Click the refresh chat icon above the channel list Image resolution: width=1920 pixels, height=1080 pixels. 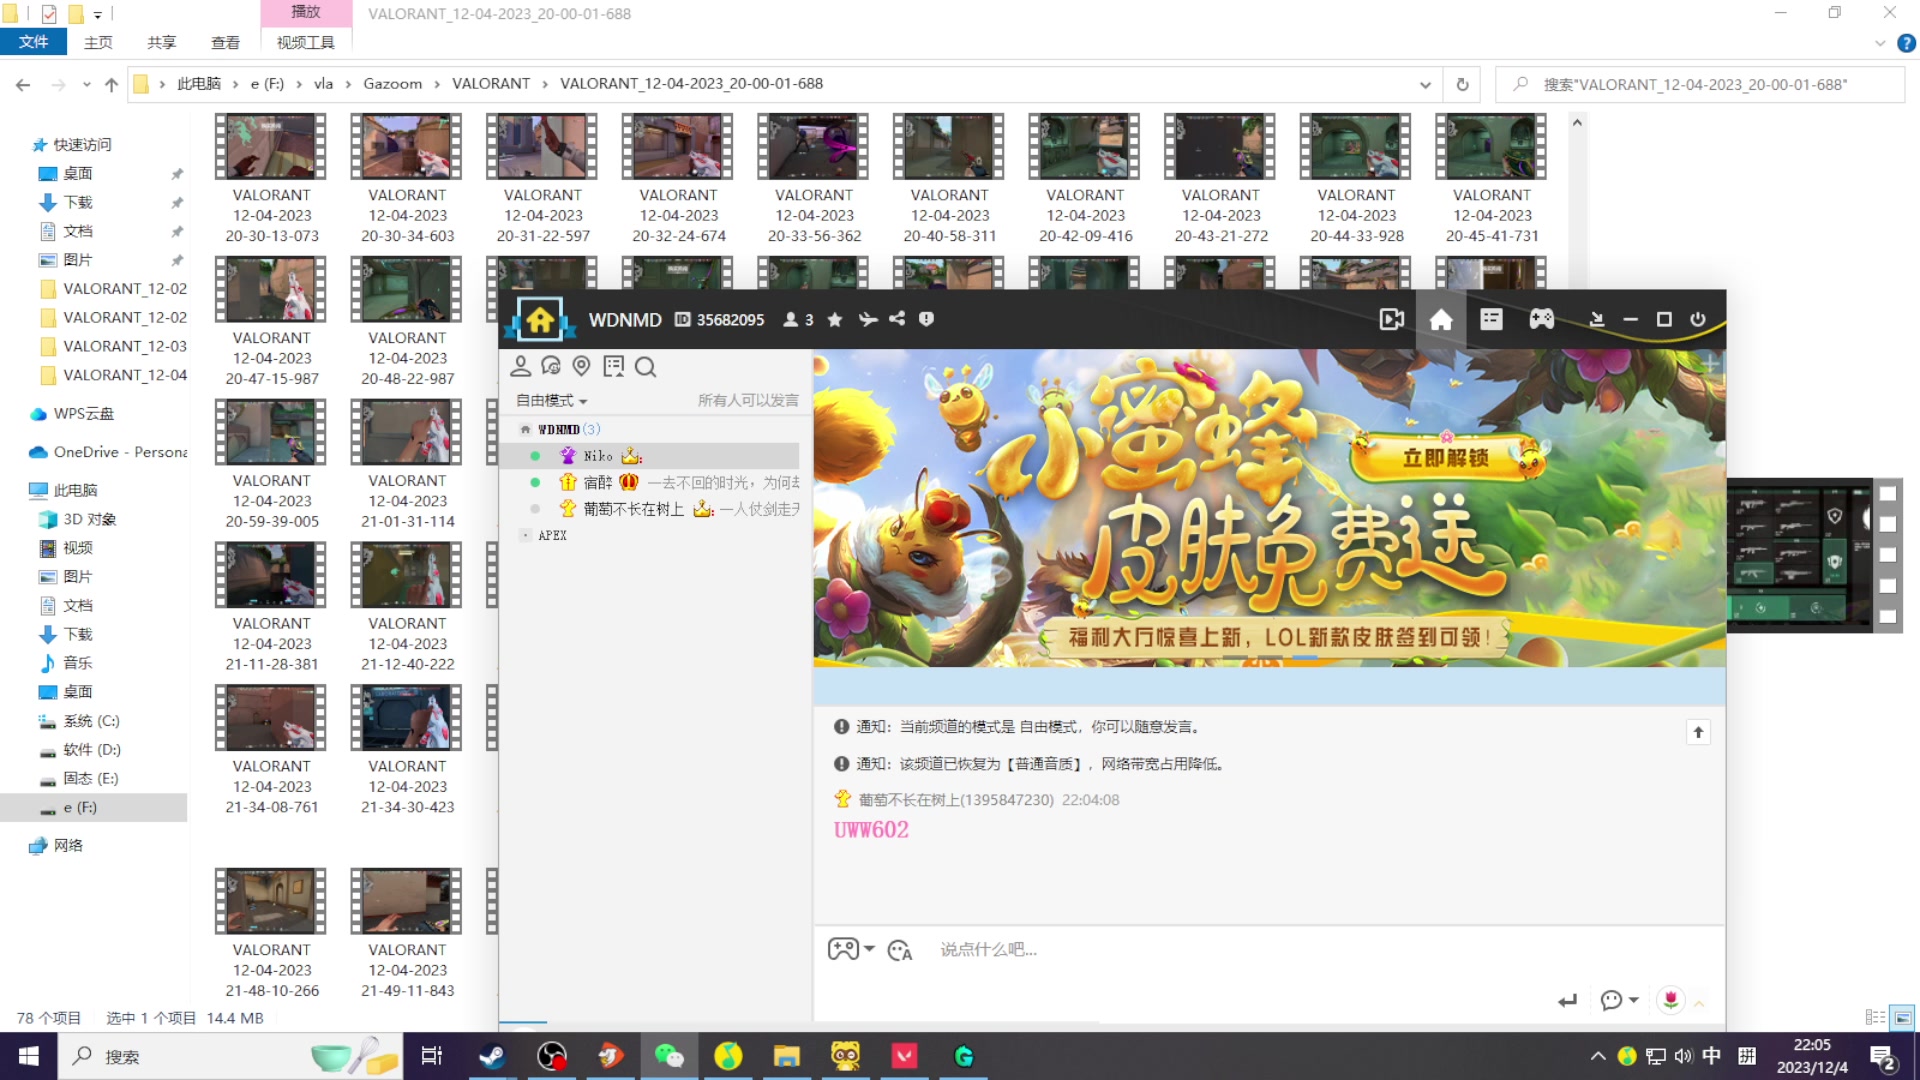tap(551, 367)
